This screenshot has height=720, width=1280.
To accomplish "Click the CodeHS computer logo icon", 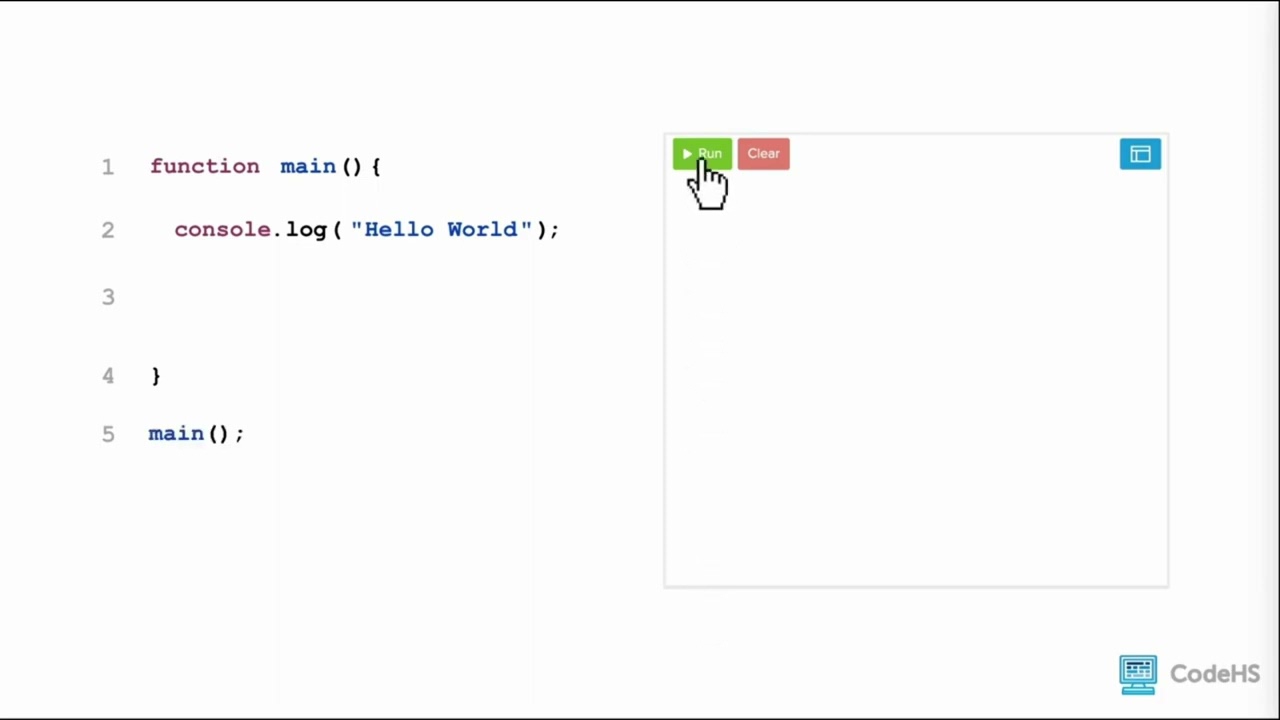I will coord(1138,674).
